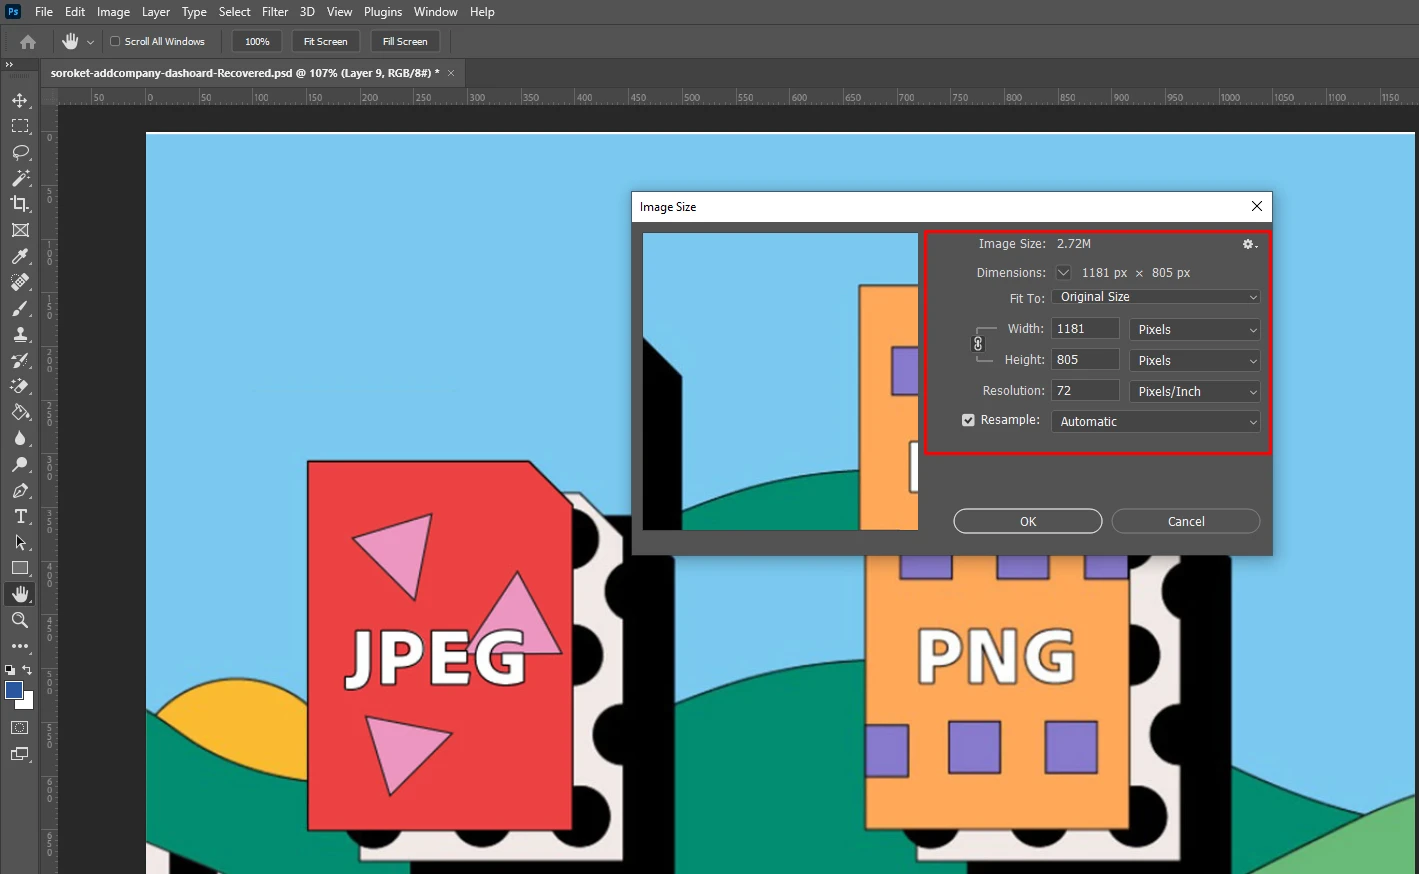The width and height of the screenshot is (1419, 874).
Task: Click the Fit Screen button
Action: tap(325, 42)
